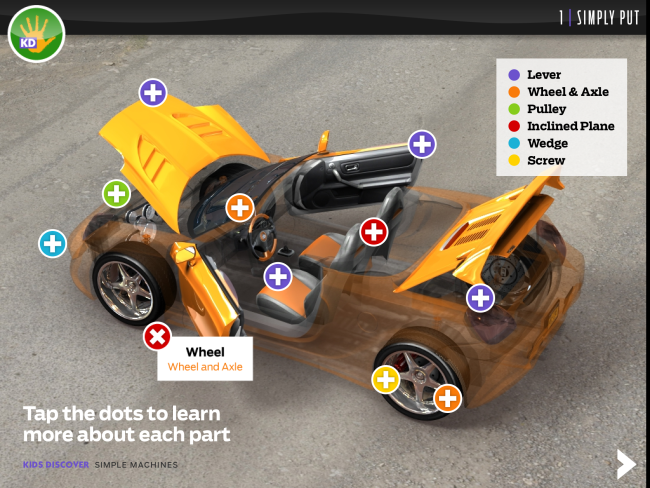Tap the purple dot on the driver seat

[278, 277]
